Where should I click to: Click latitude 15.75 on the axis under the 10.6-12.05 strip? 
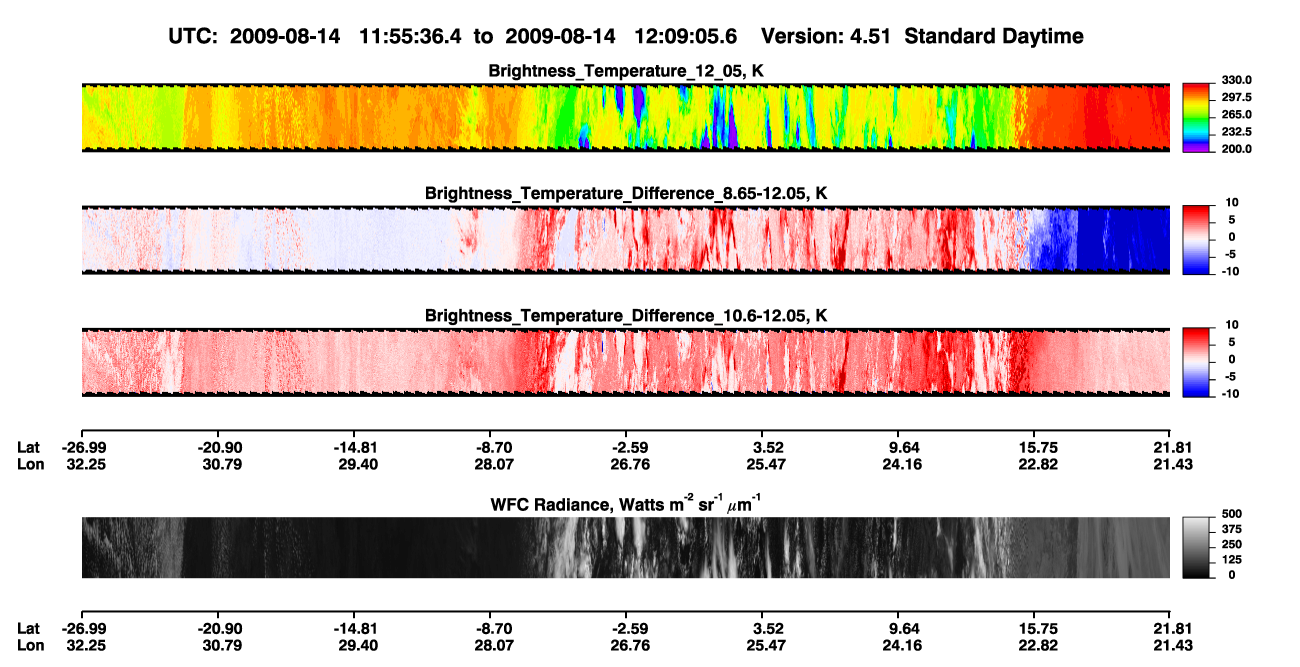(1038, 448)
